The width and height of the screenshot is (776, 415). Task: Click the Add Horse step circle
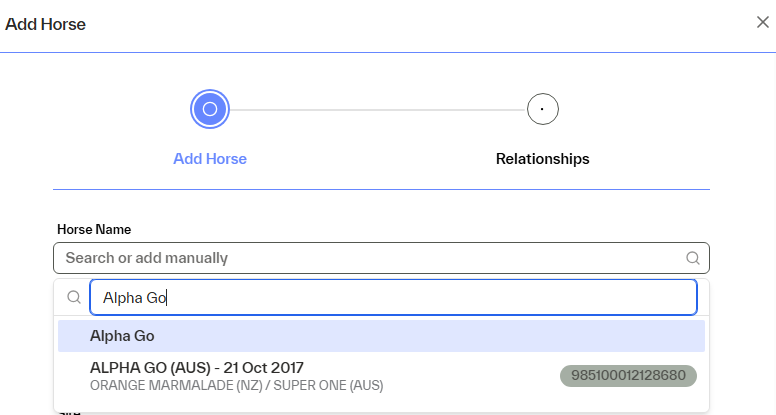(210, 109)
